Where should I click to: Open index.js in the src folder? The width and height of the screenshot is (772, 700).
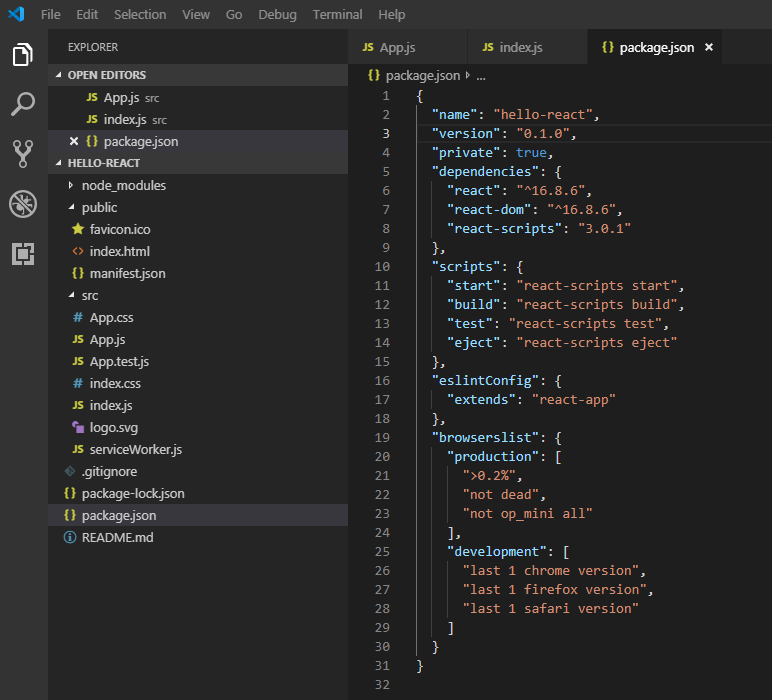(198, 405)
